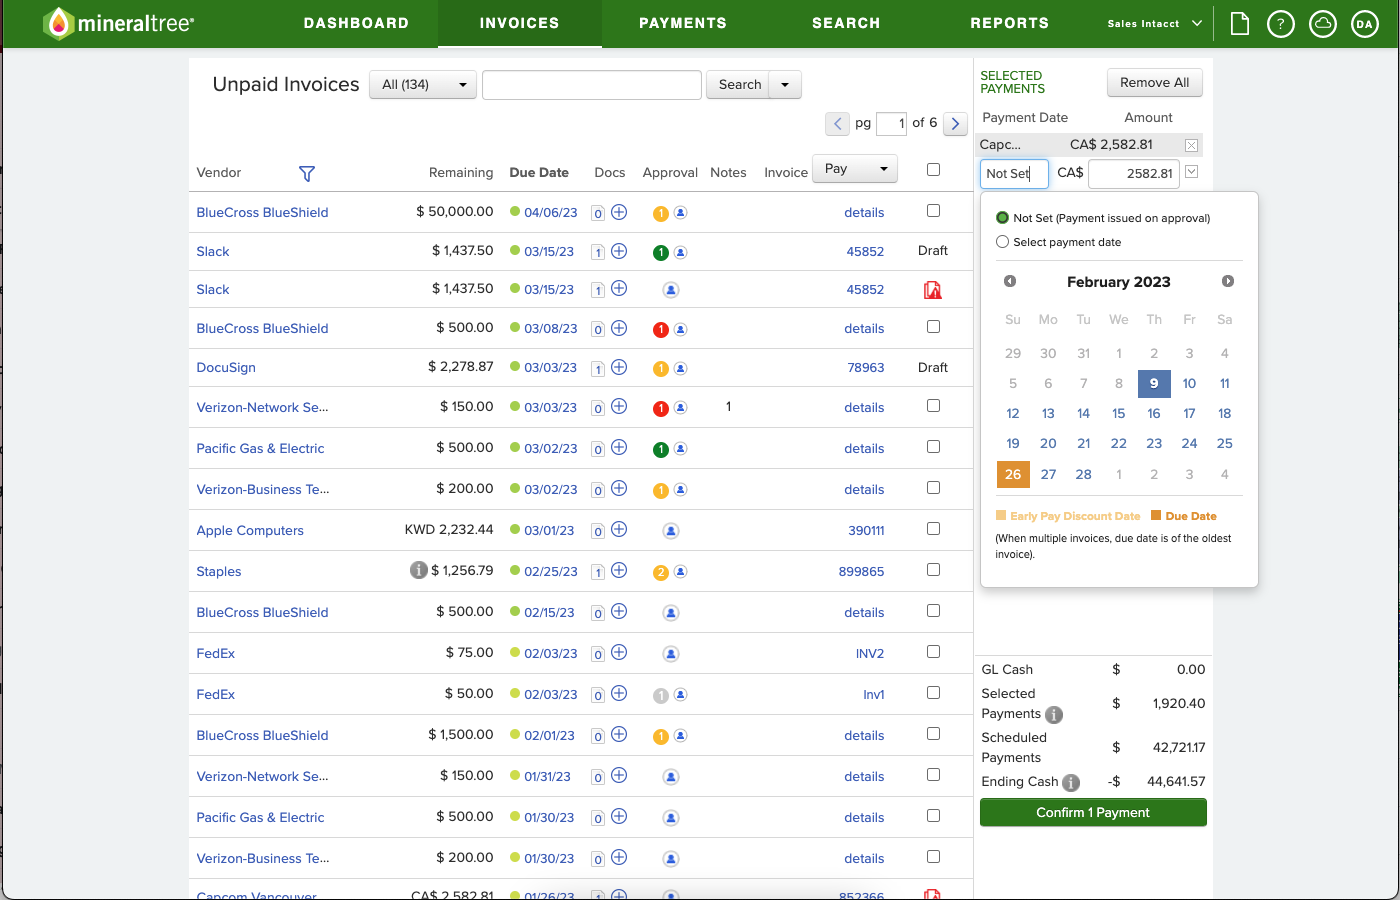
Task: Click the MineralTree logo
Action: 119,23
